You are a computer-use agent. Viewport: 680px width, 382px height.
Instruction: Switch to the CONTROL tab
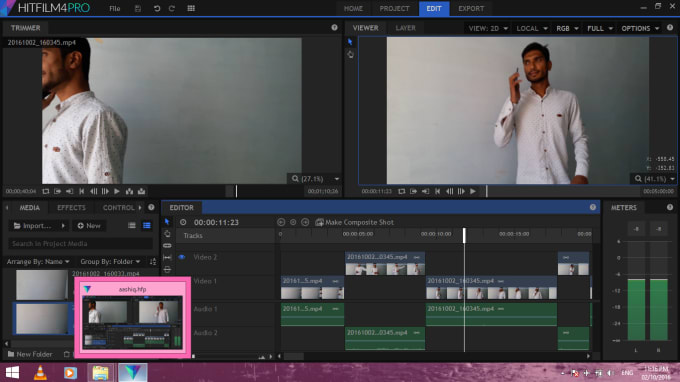(x=118, y=208)
